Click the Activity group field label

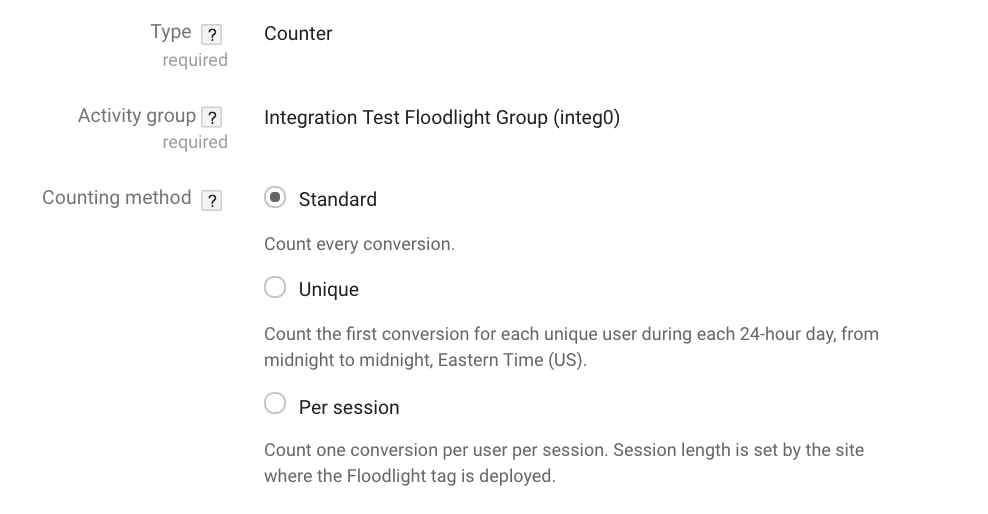click(x=137, y=116)
